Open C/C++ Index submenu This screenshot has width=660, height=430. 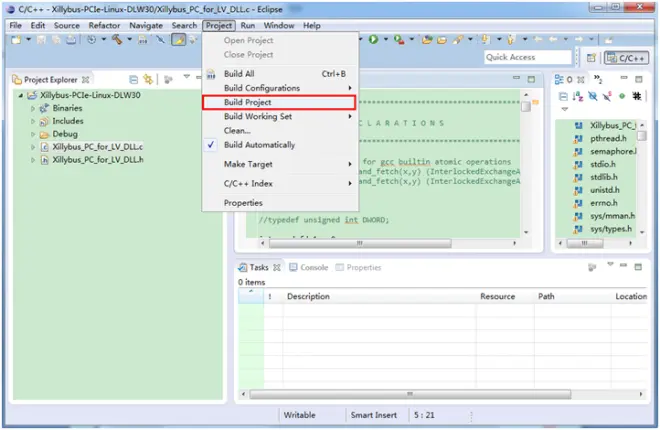279,183
